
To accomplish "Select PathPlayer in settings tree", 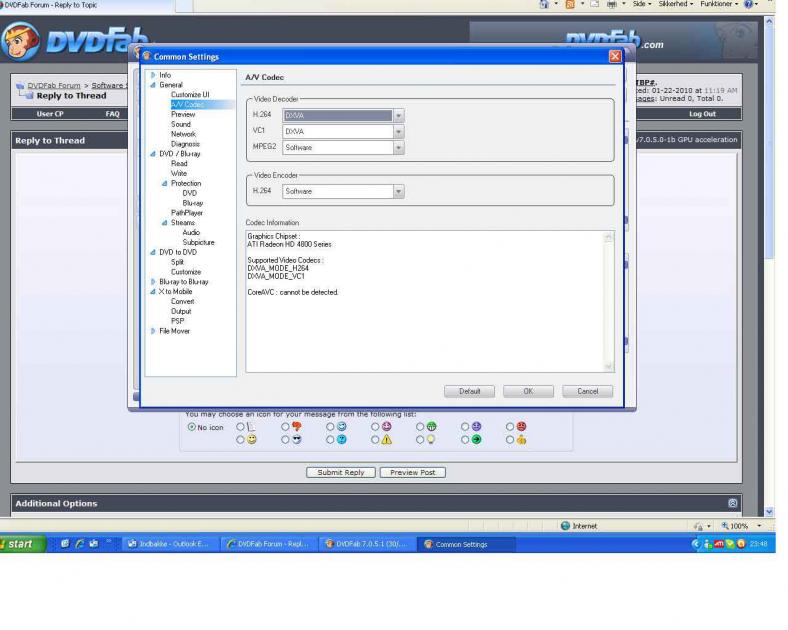I will tap(186, 213).
